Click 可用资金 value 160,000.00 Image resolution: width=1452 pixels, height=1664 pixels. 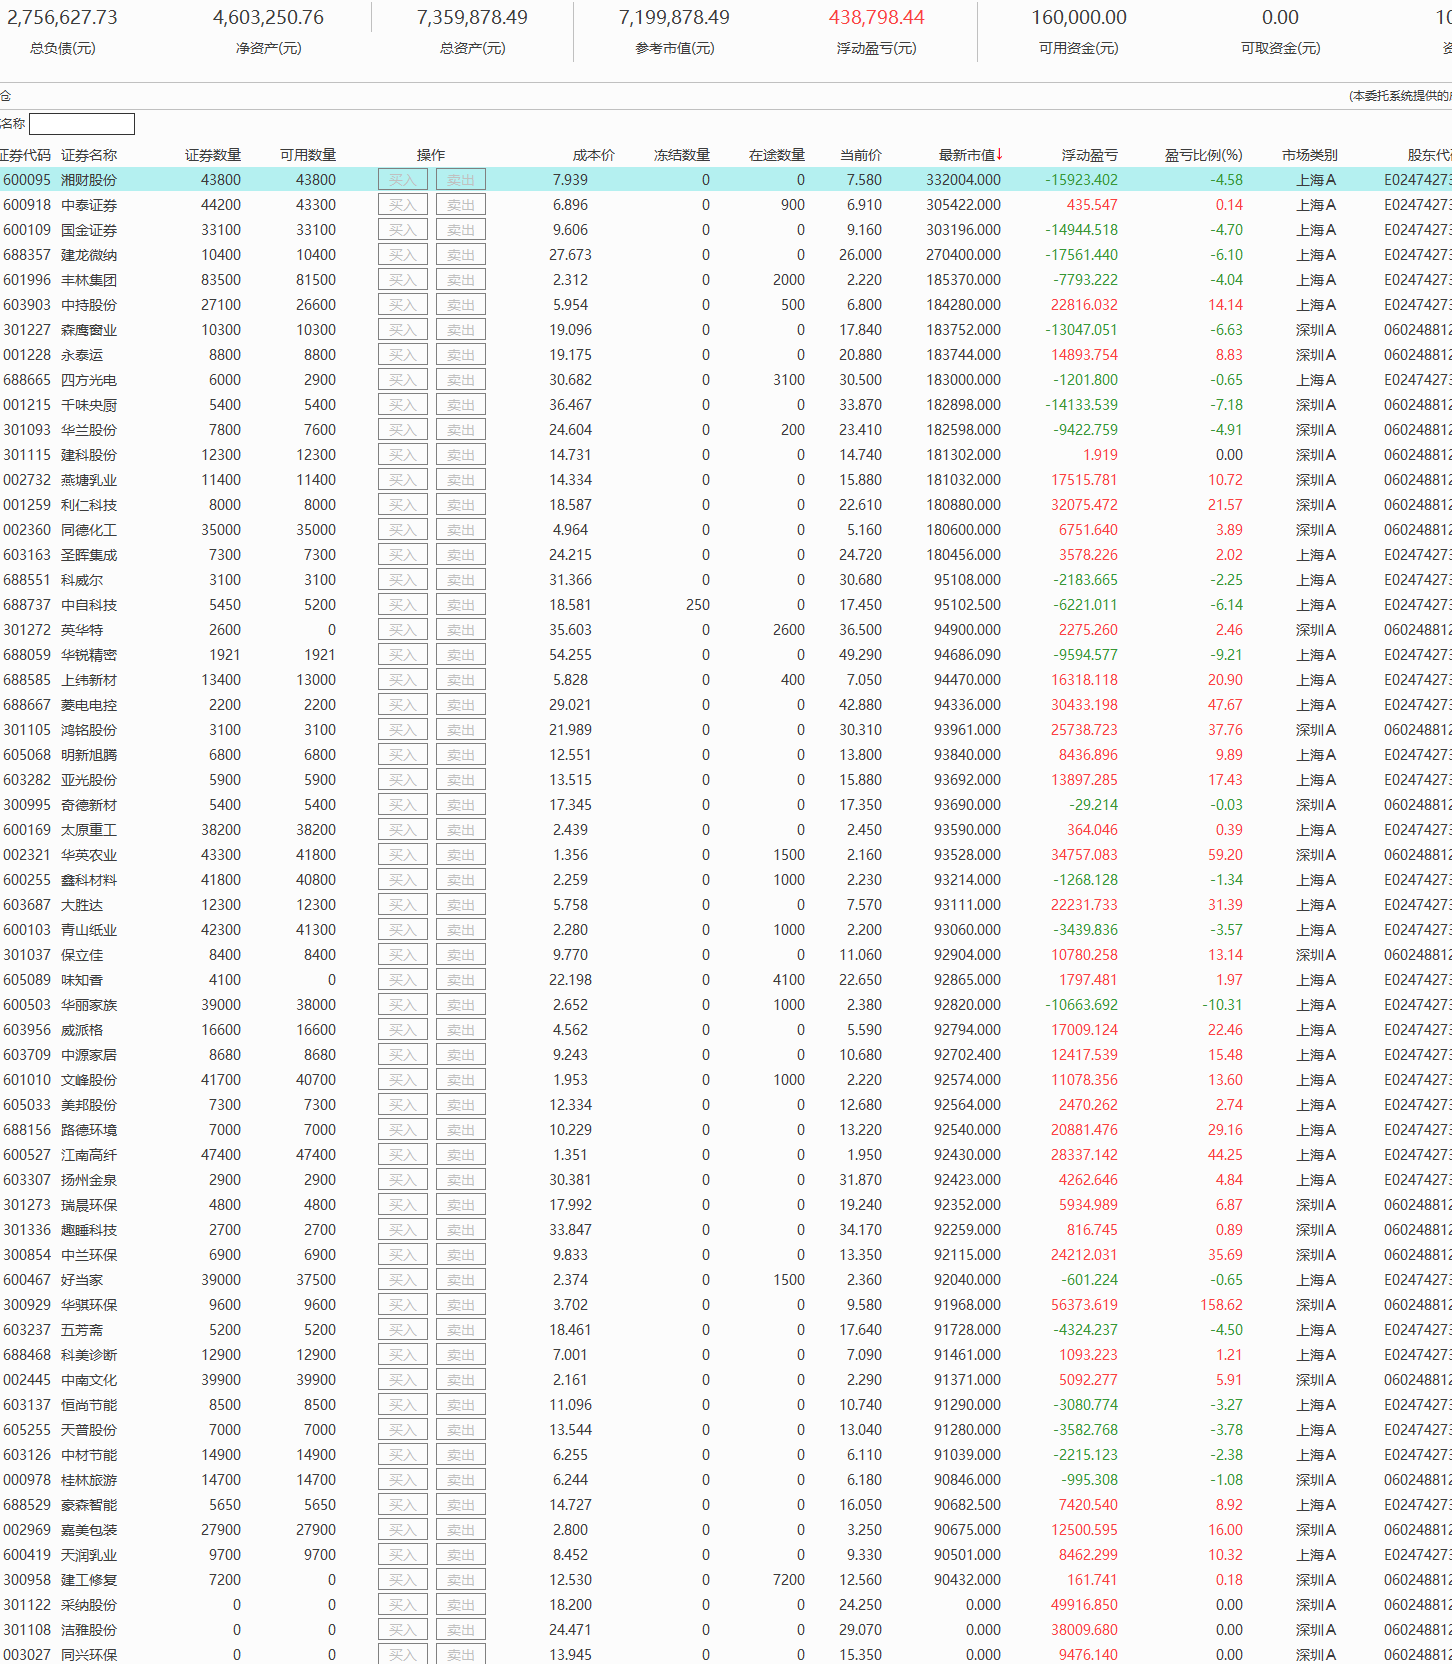pos(1079,18)
